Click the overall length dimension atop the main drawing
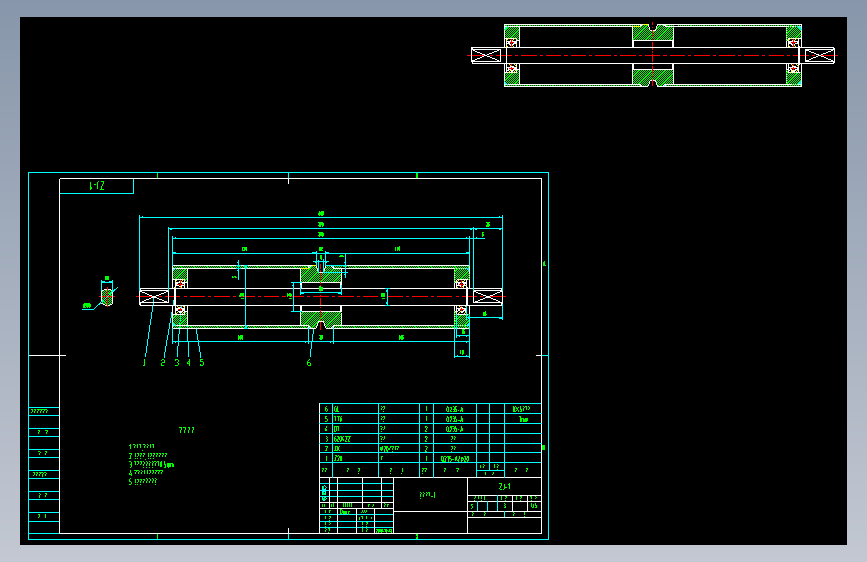 click(x=321, y=214)
